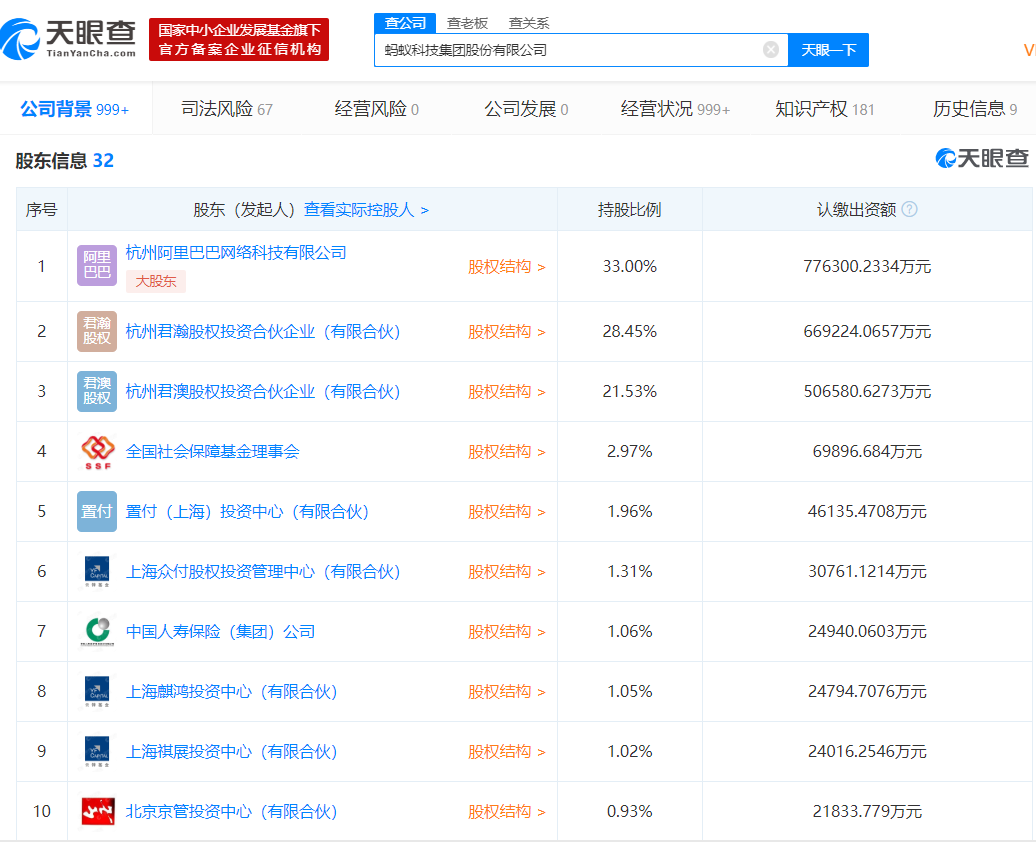
Task: Open 杭州君瀚股权投资合伙企业 company link
Action: pos(263,332)
